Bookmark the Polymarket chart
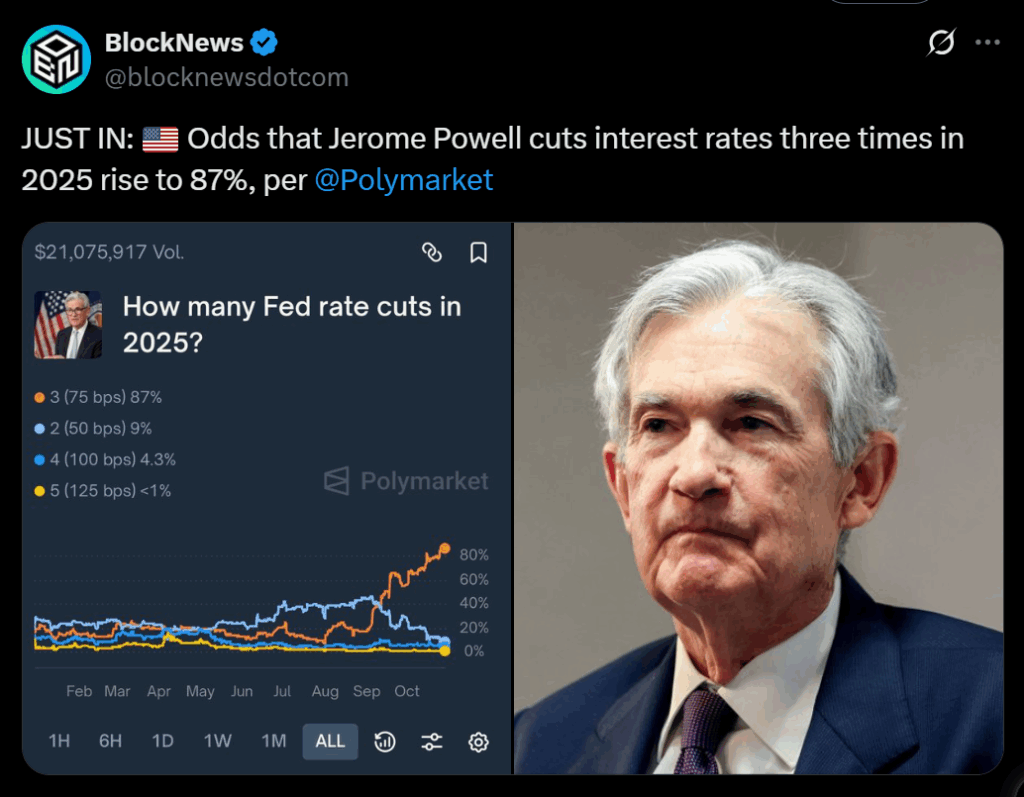The height and width of the screenshot is (797, 1024). pyautogui.click(x=479, y=253)
